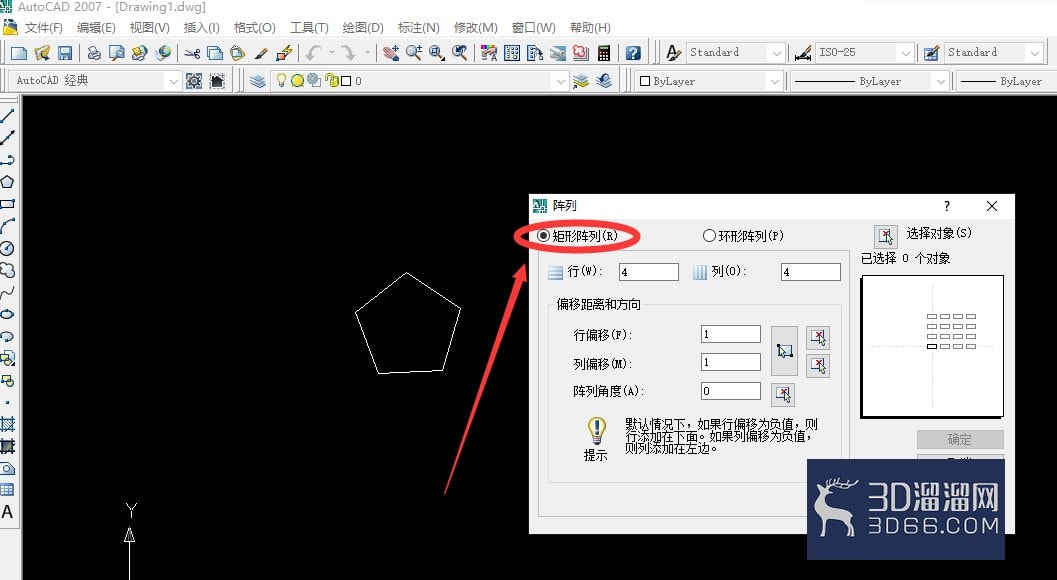
Task: Click the Save diskette icon
Action: point(65,53)
